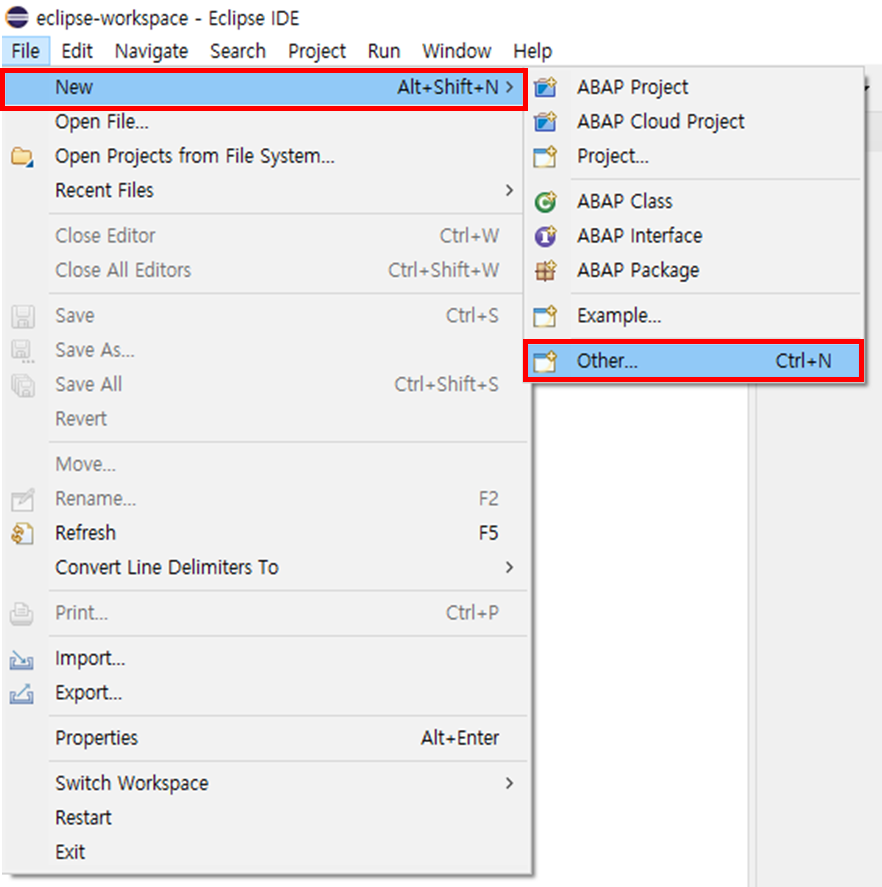The height and width of the screenshot is (887, 882).
Task: Click the Alt+Shift+N shortcut text
Action: tap(448, 87)
